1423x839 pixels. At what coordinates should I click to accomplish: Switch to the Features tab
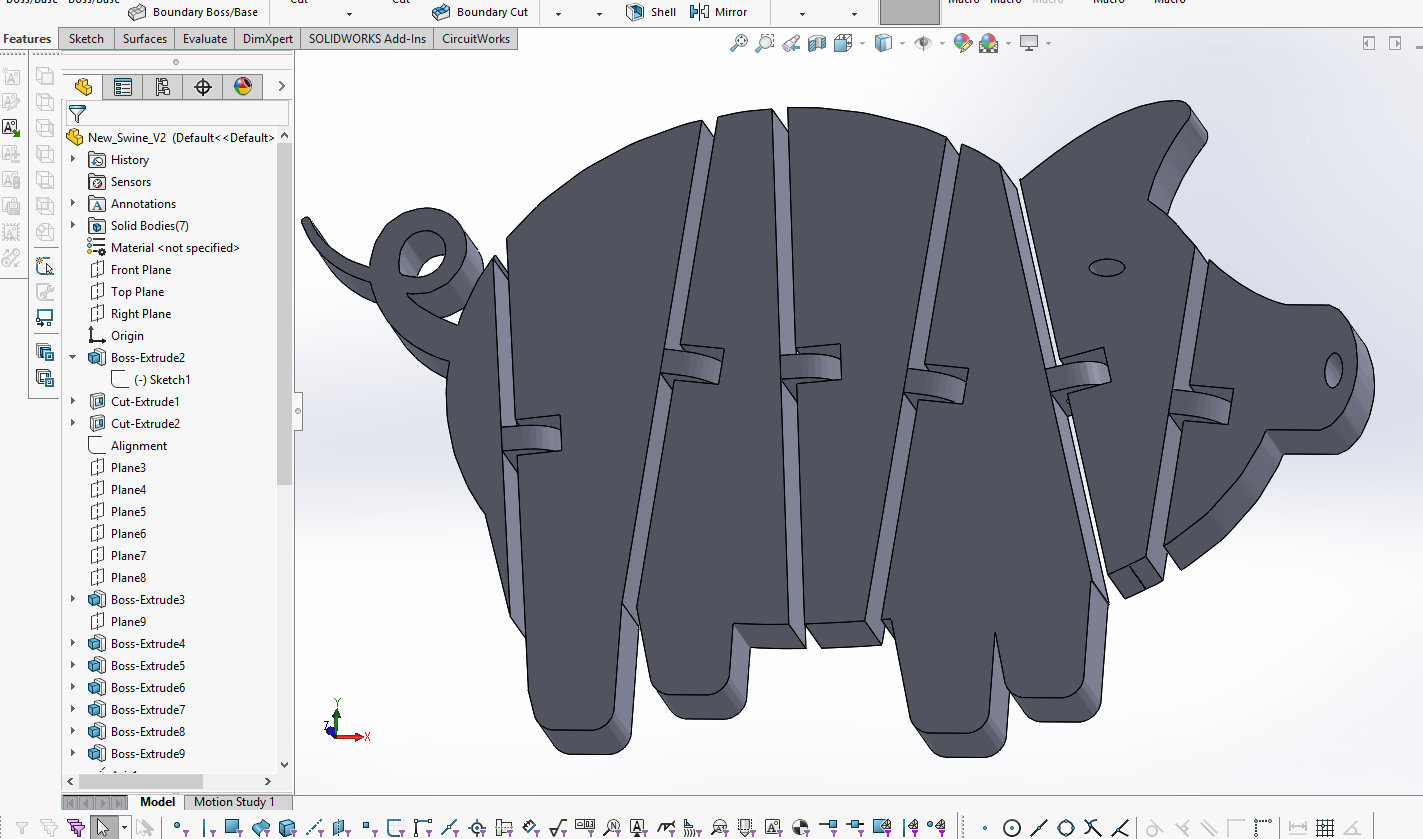click(28, 39)
